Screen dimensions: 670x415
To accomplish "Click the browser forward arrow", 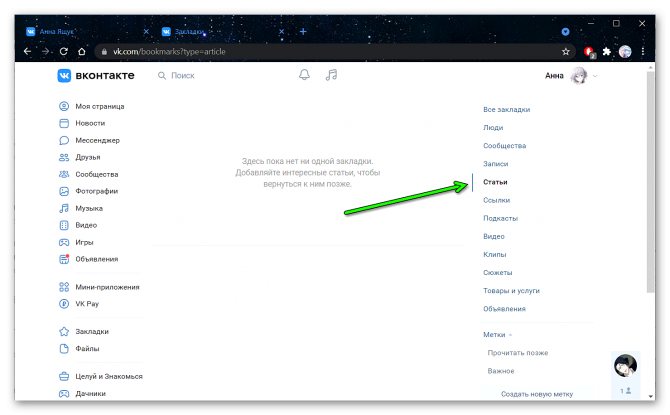I will tap(46, 52).
